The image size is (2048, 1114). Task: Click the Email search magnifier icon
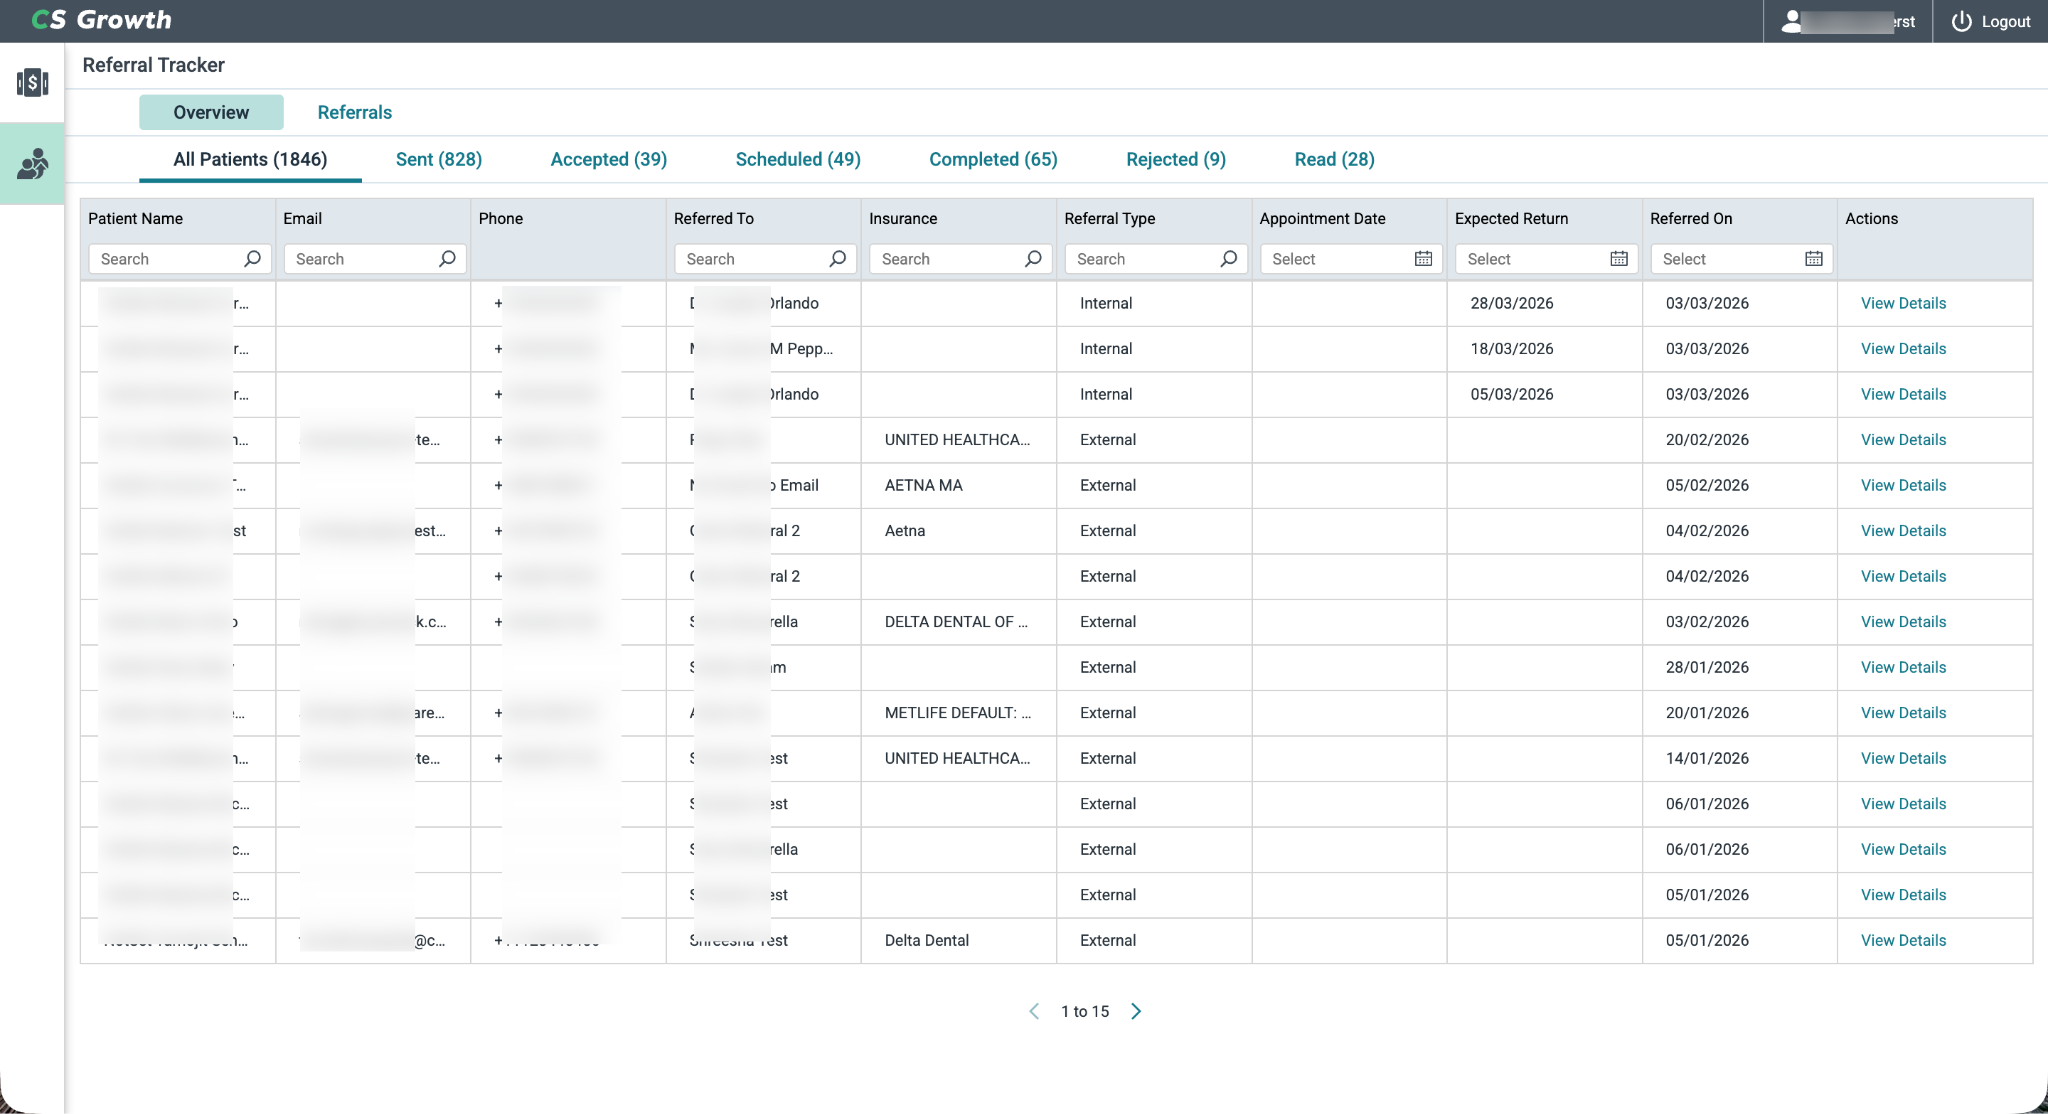point(447,259)
